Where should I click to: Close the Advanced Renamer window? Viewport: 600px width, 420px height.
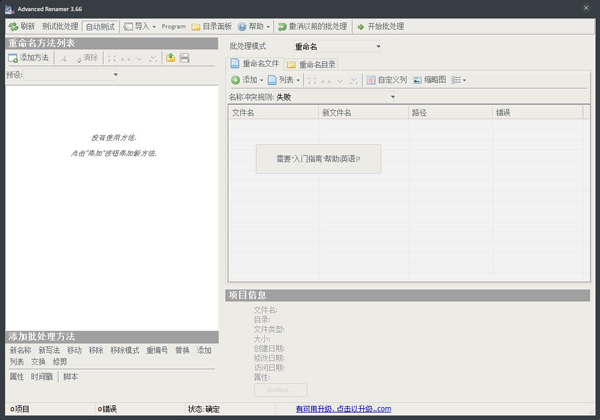click(586, 8)
